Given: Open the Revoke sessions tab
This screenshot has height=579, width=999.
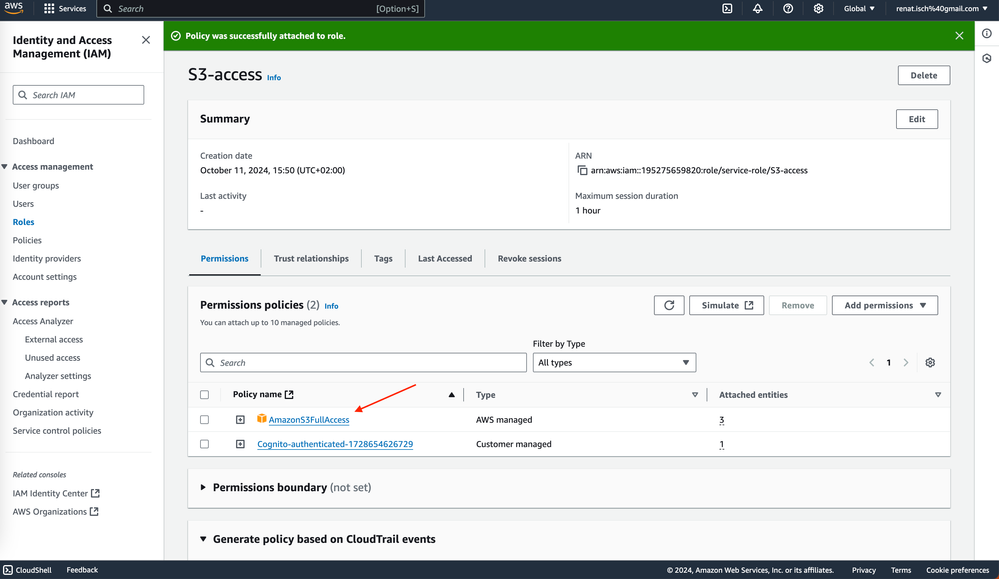Looking at the screenshot, I should click(x=529, y=259).
